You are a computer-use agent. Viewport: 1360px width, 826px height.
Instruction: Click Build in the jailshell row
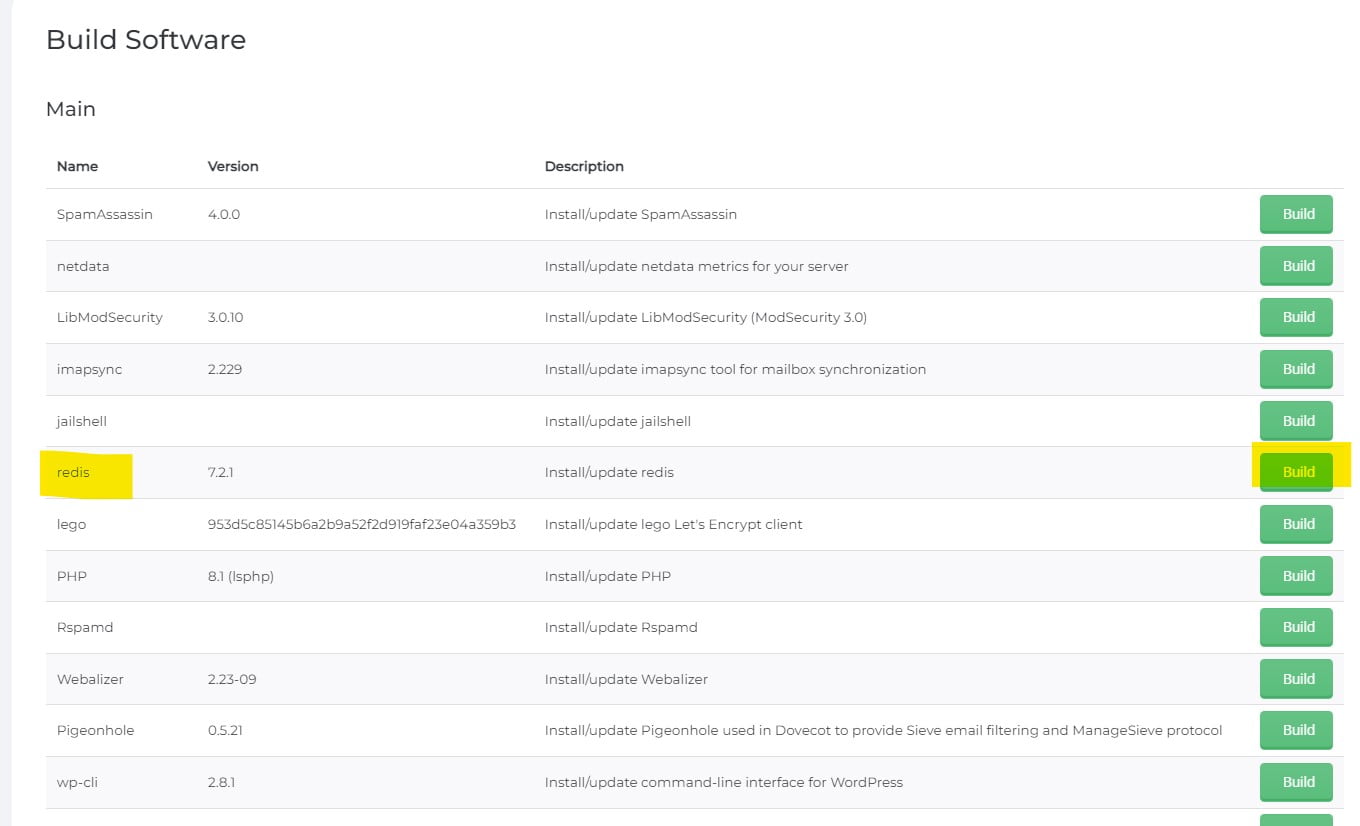[1296, 421]
